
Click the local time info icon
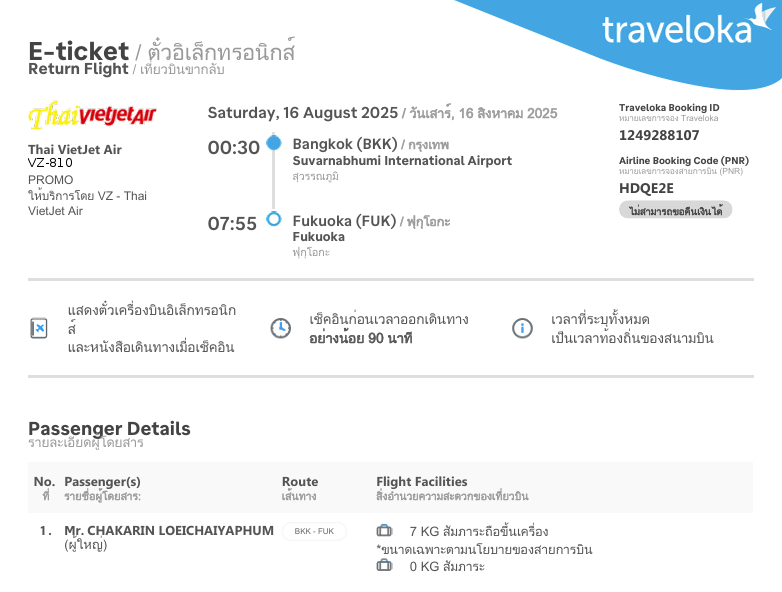pos(522,328)
